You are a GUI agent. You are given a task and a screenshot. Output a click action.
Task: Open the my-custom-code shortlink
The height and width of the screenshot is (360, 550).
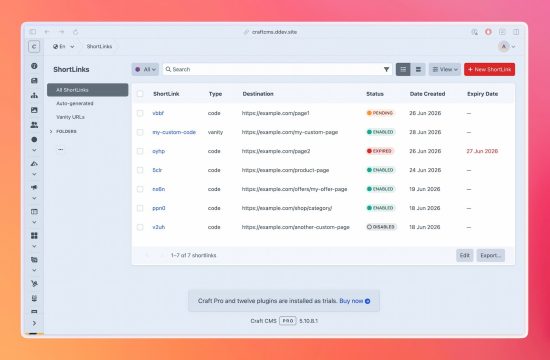174,132
